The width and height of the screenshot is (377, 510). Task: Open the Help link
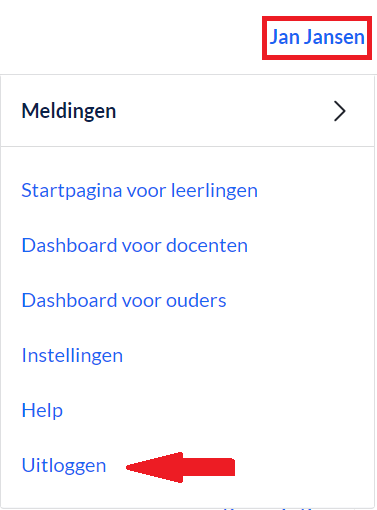tap(42, 410)
